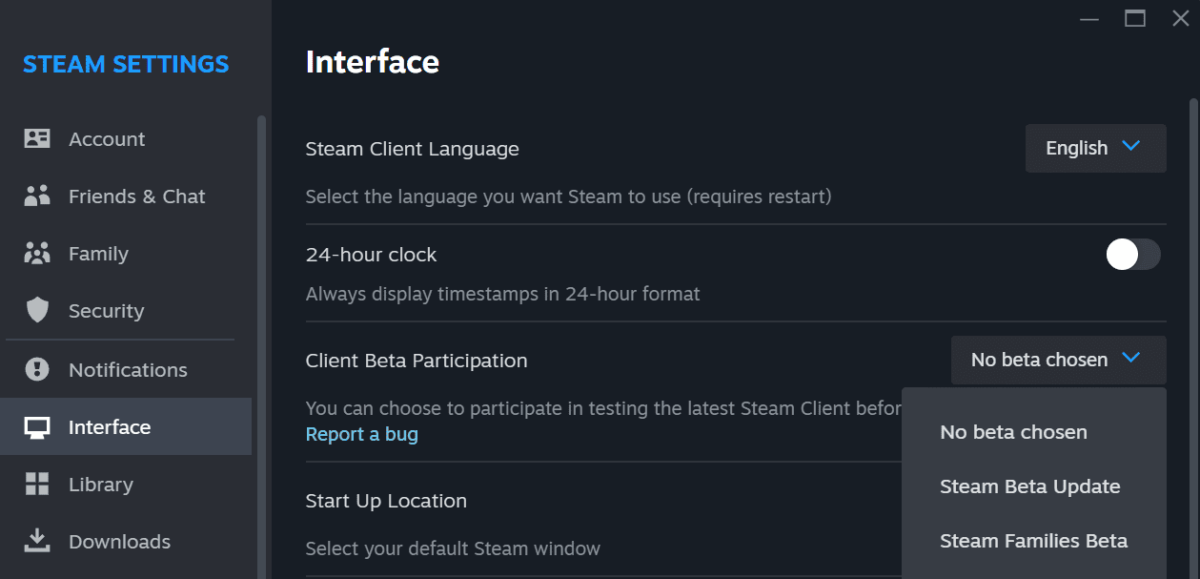The image size is (1200, 579).
Task: Click 'Always display timestamps in 24-hour format' text
Action: coord(503,294)
